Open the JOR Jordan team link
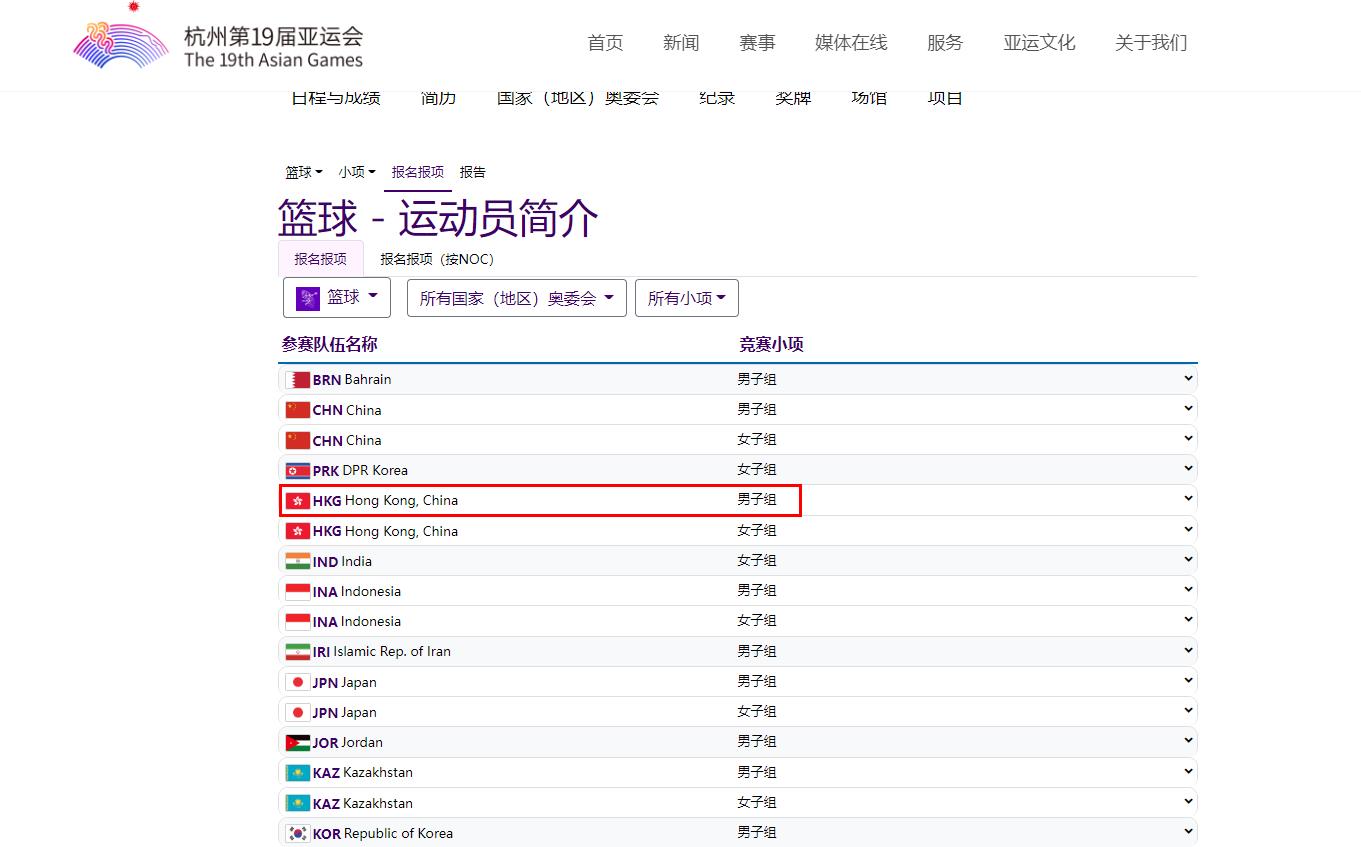Viewport: 1361px width, 847px height. click(x=348, y=742)
